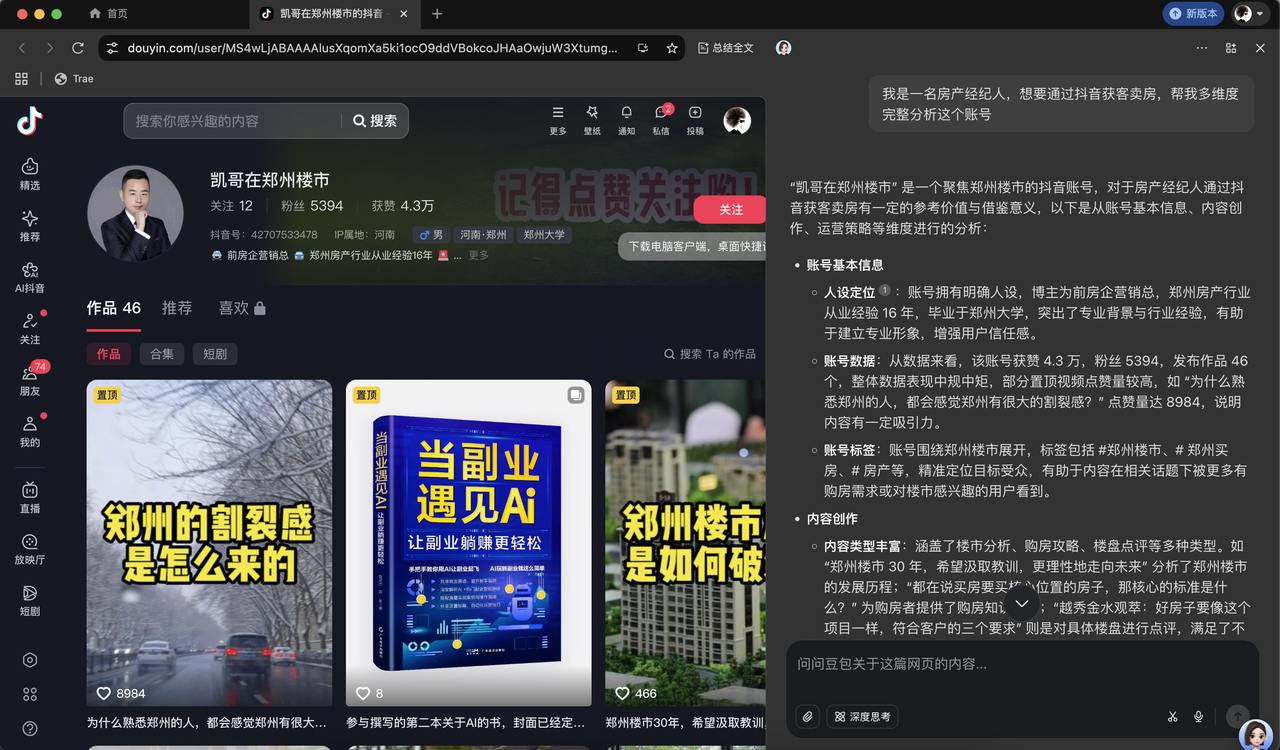Image resolution: width=1280 pixels, height=750 pixels.
Task: Collapse the chat panel with the down chevron
Action: pos(1021,601)
